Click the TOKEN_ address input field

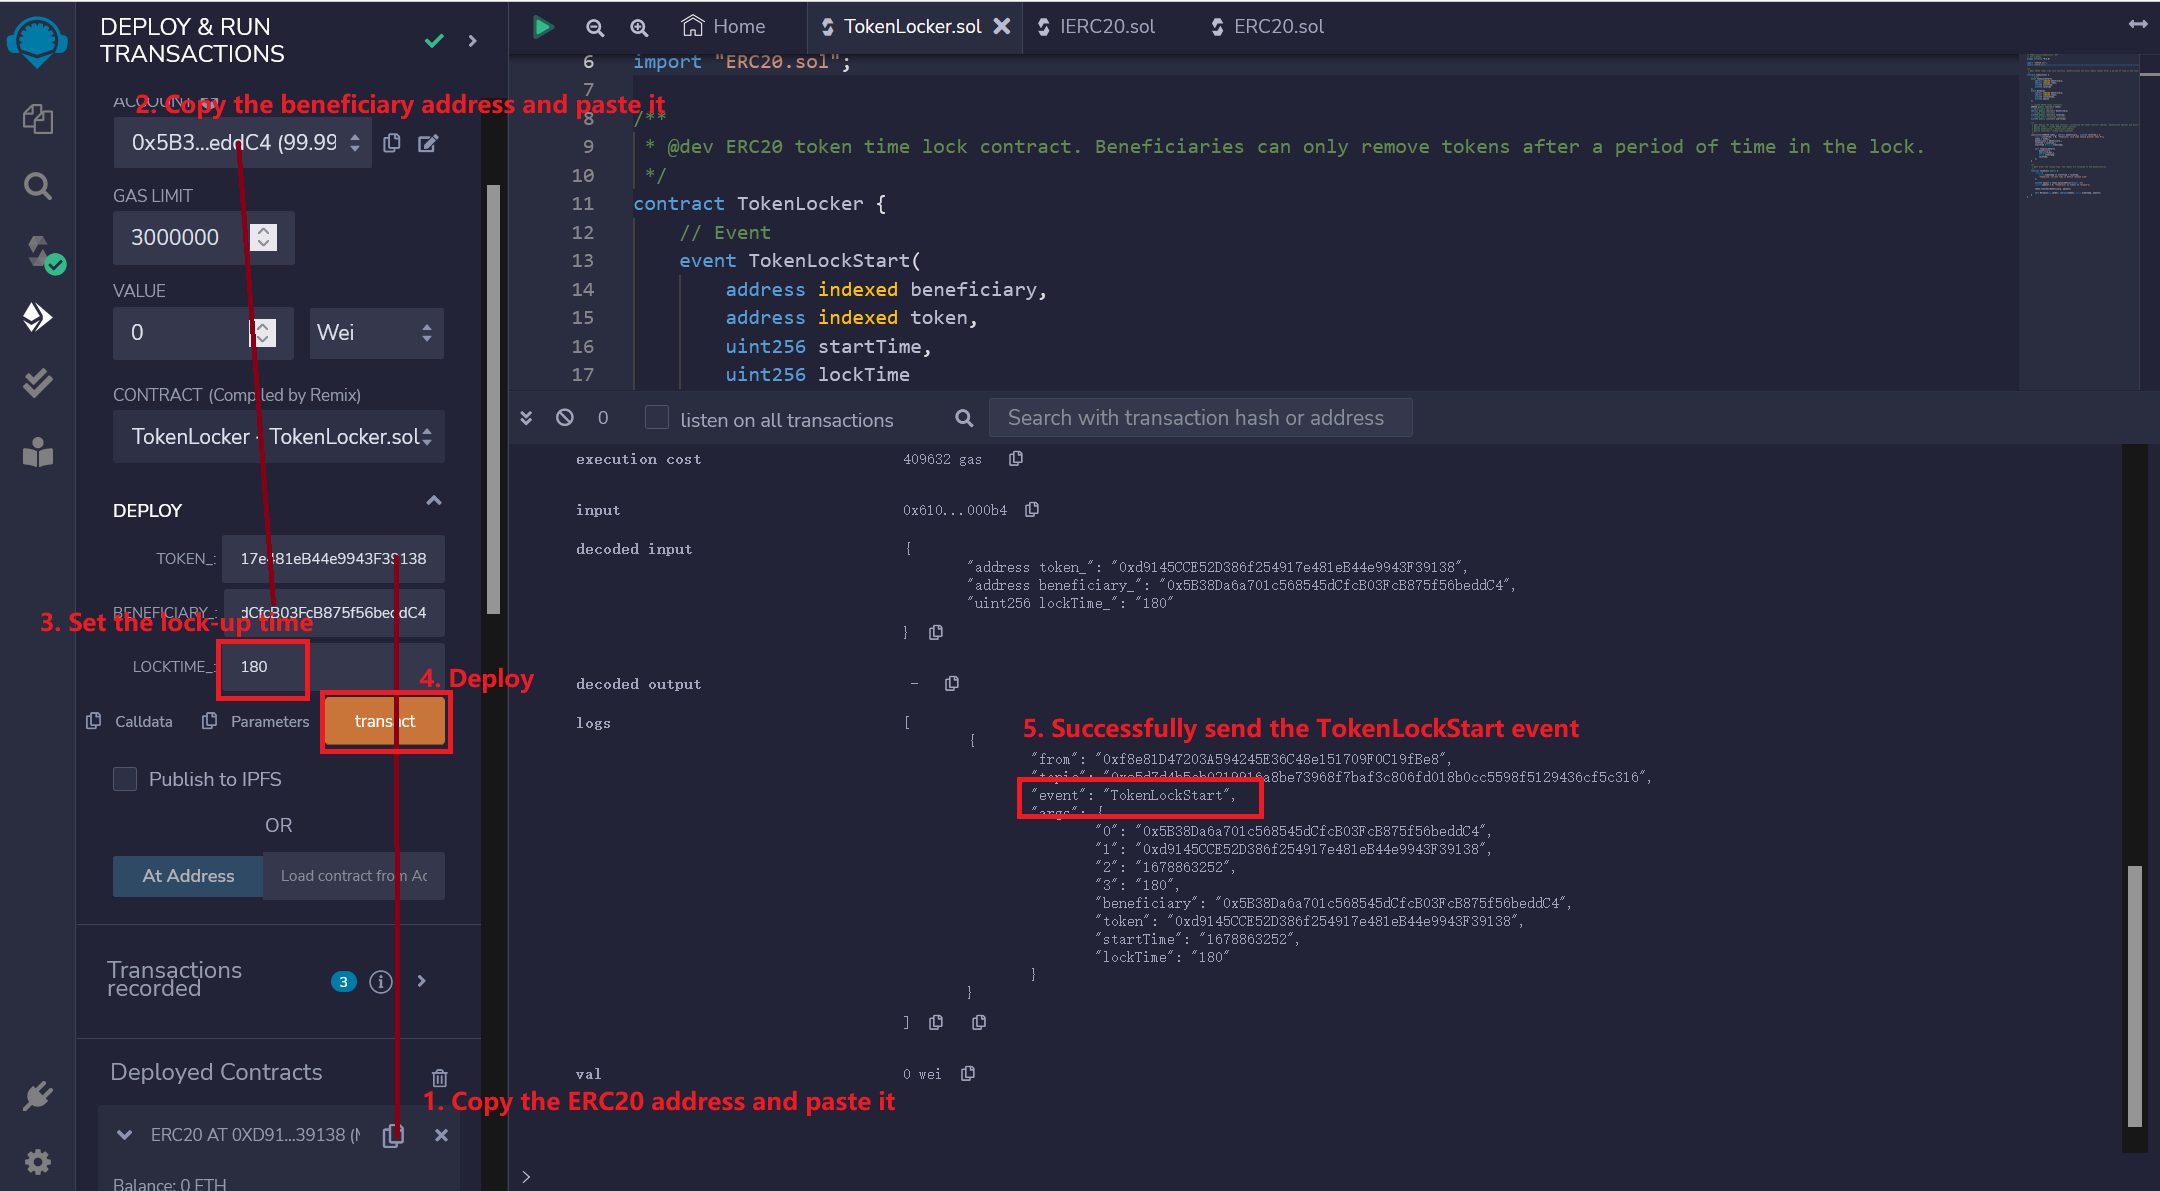point(333,559)
